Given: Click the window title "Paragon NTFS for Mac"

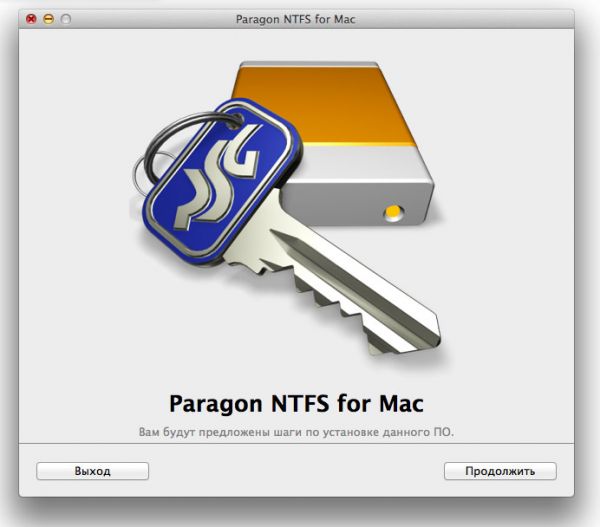Looking at the screenshot, I should click(x=295, y=19).
